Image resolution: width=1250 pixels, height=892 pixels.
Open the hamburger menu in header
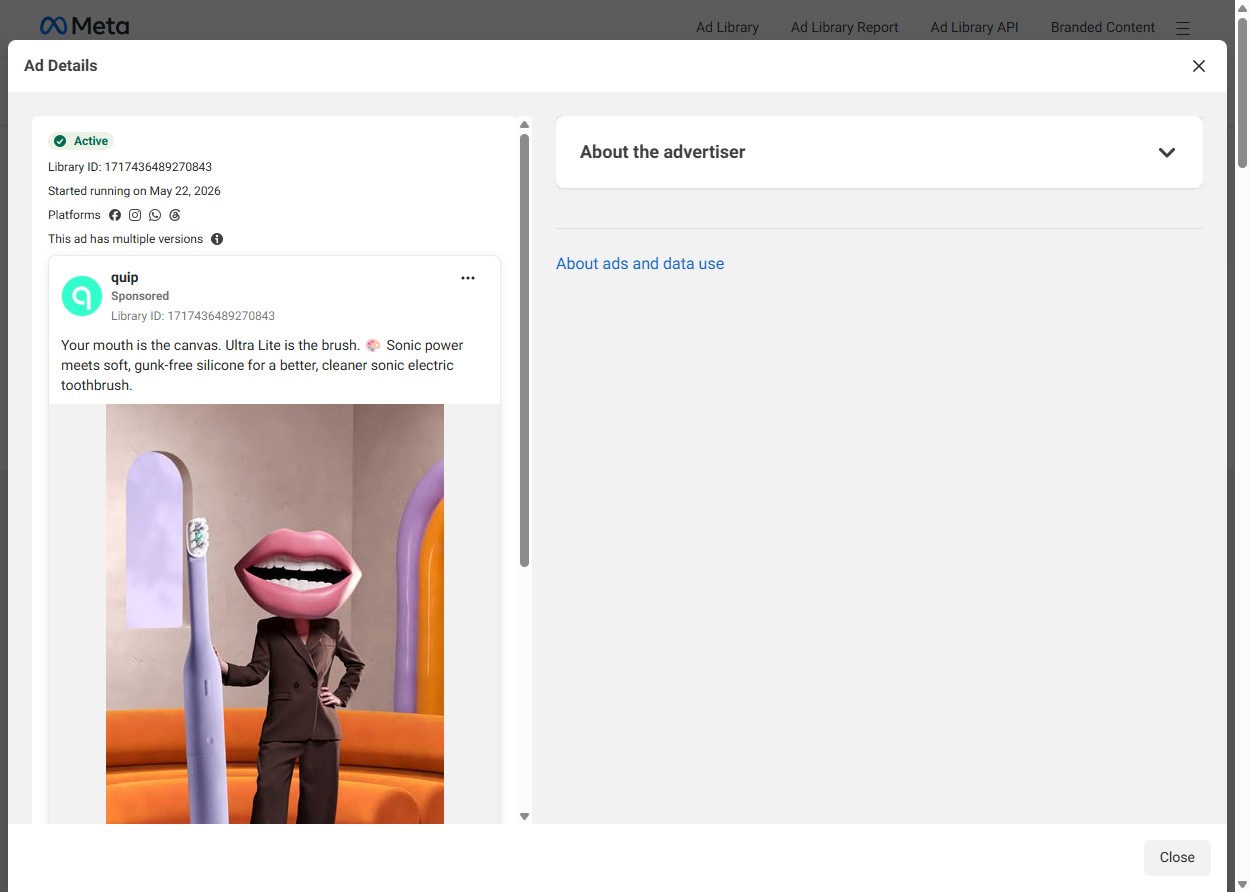(x=1183, y=28)
